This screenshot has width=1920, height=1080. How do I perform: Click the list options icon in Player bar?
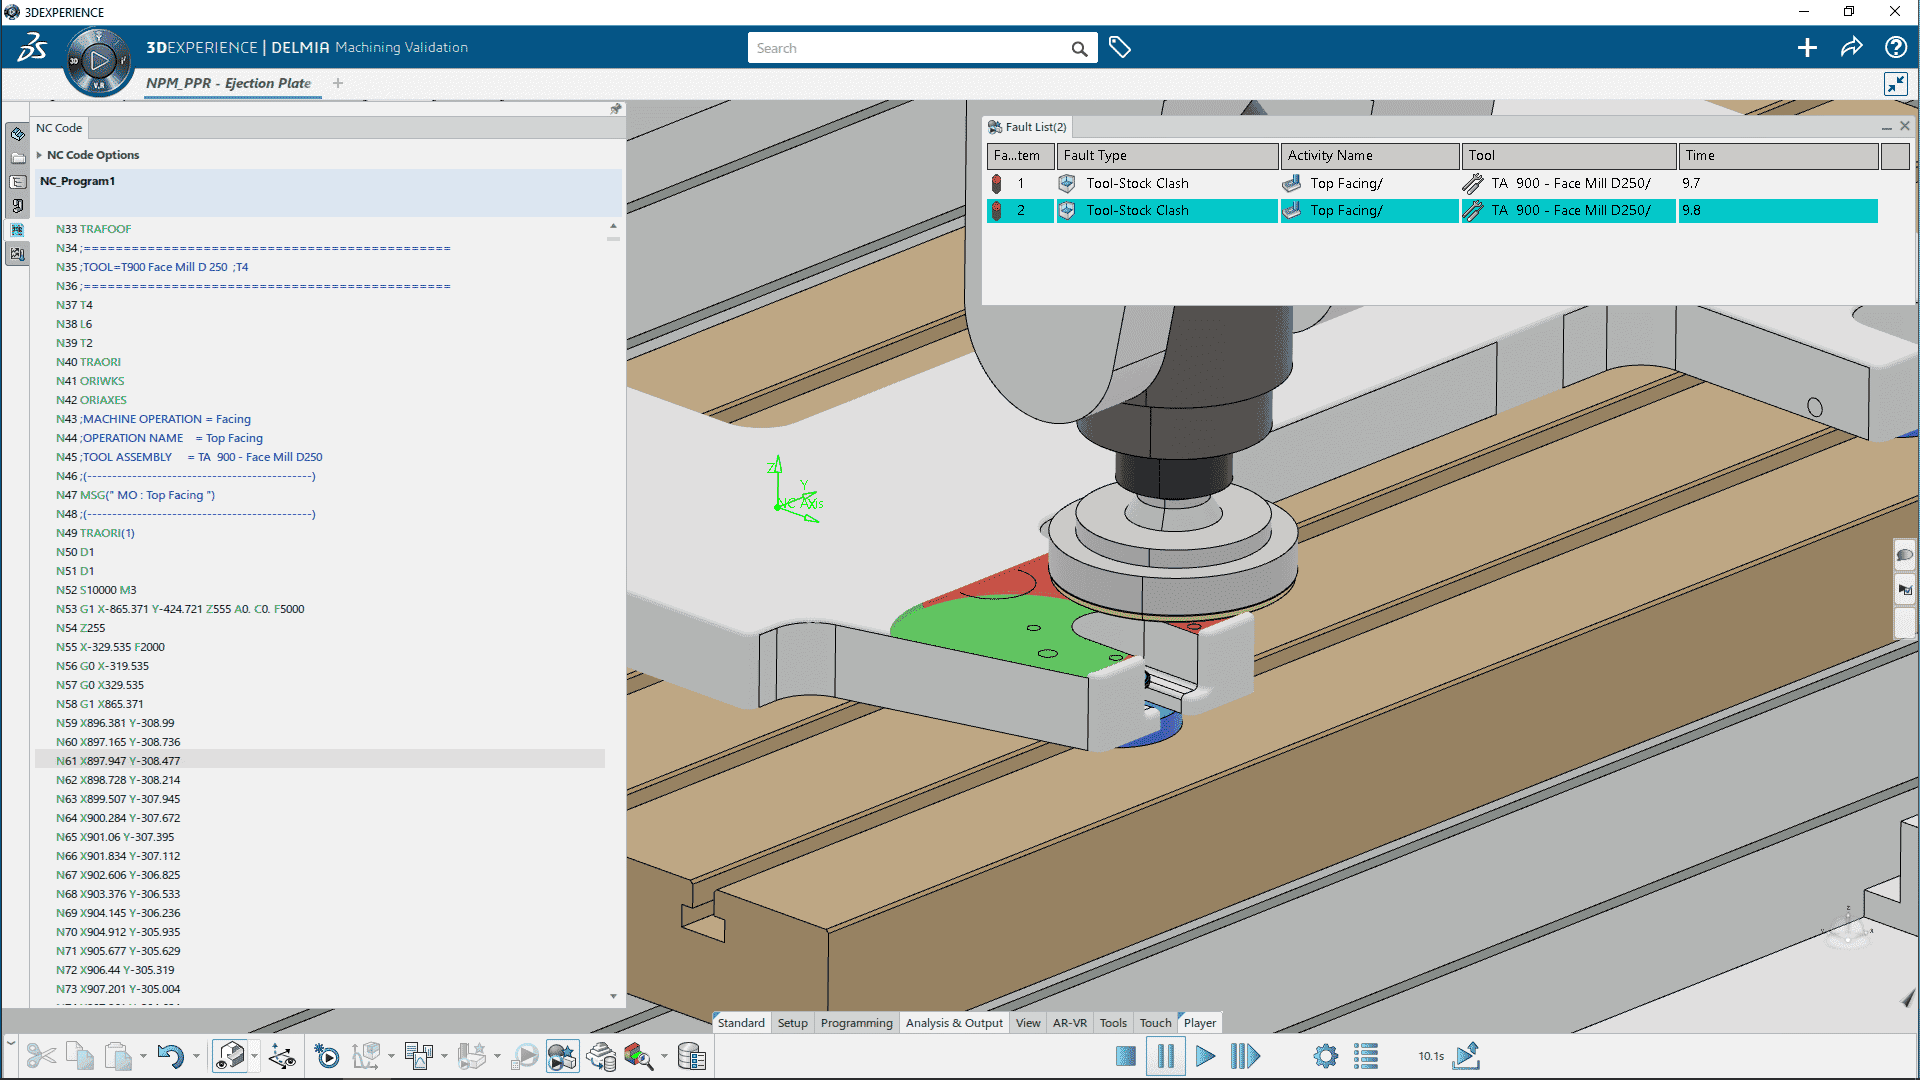1366,1056
